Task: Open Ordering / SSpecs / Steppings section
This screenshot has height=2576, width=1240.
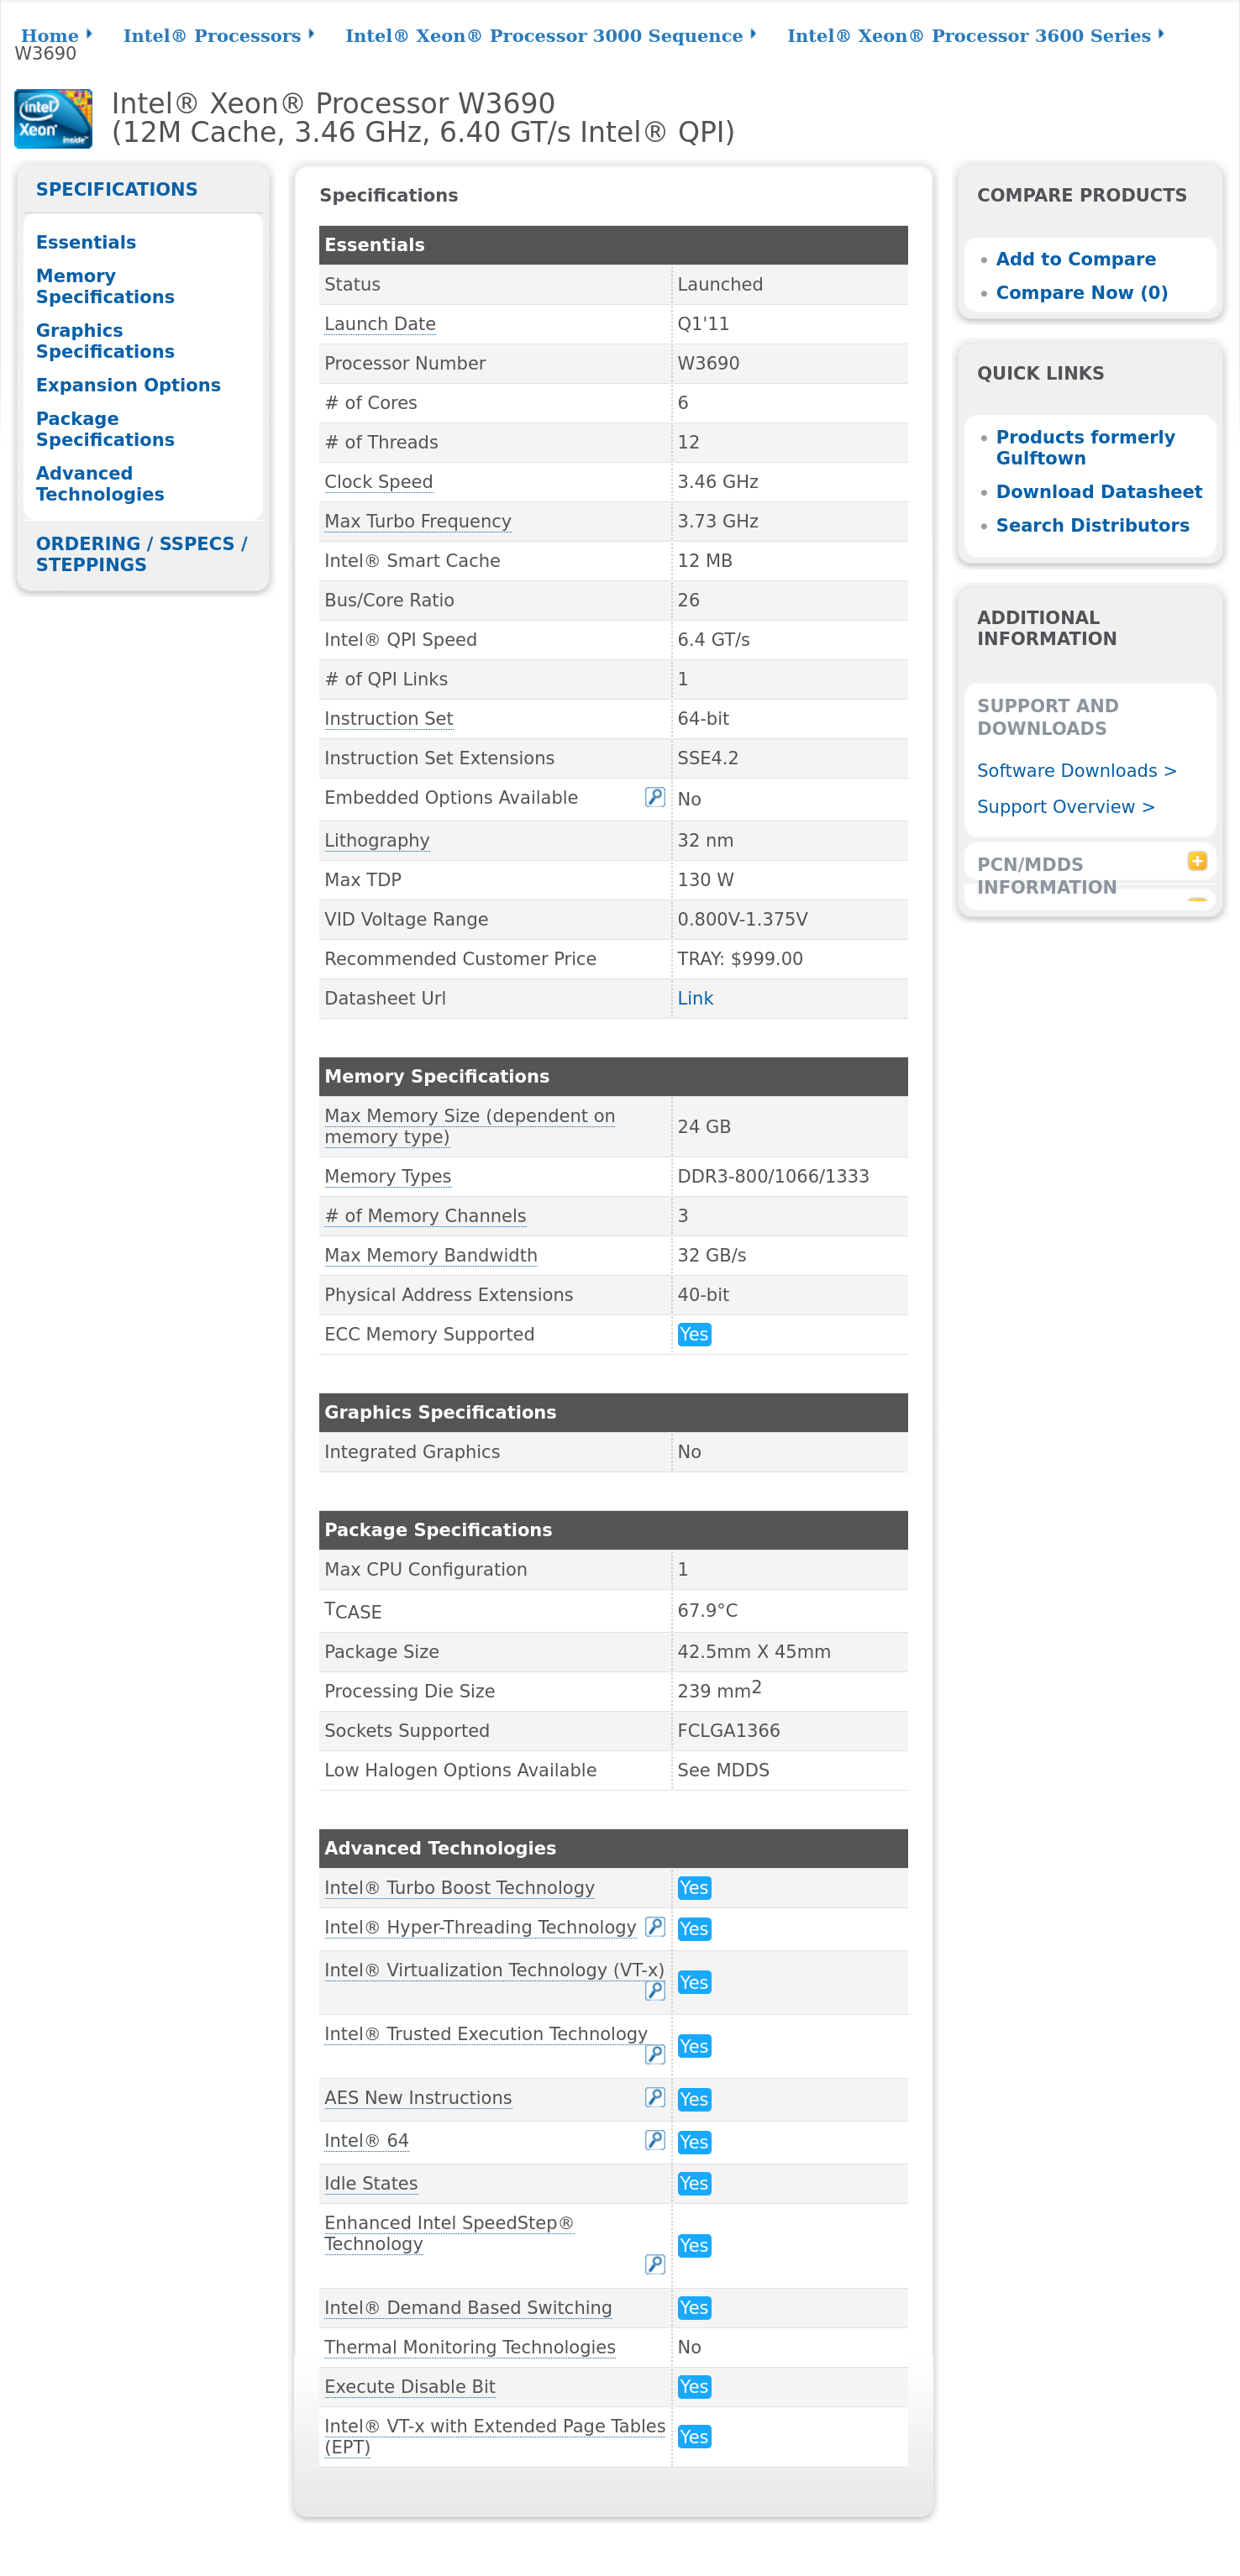Action: (141, 554)
